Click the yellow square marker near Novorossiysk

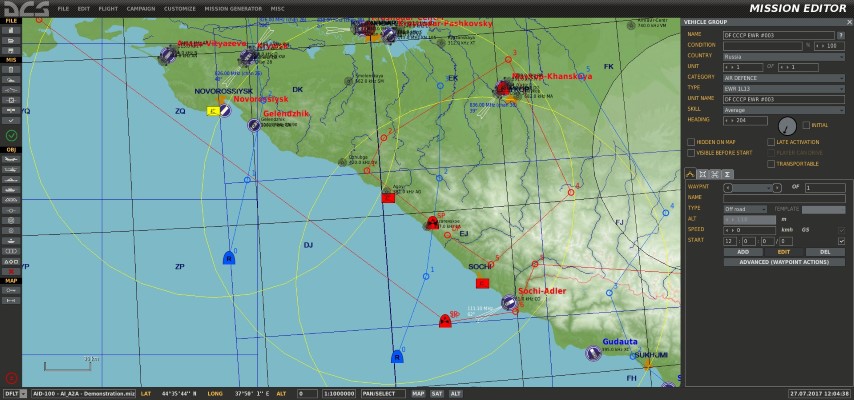213,111
